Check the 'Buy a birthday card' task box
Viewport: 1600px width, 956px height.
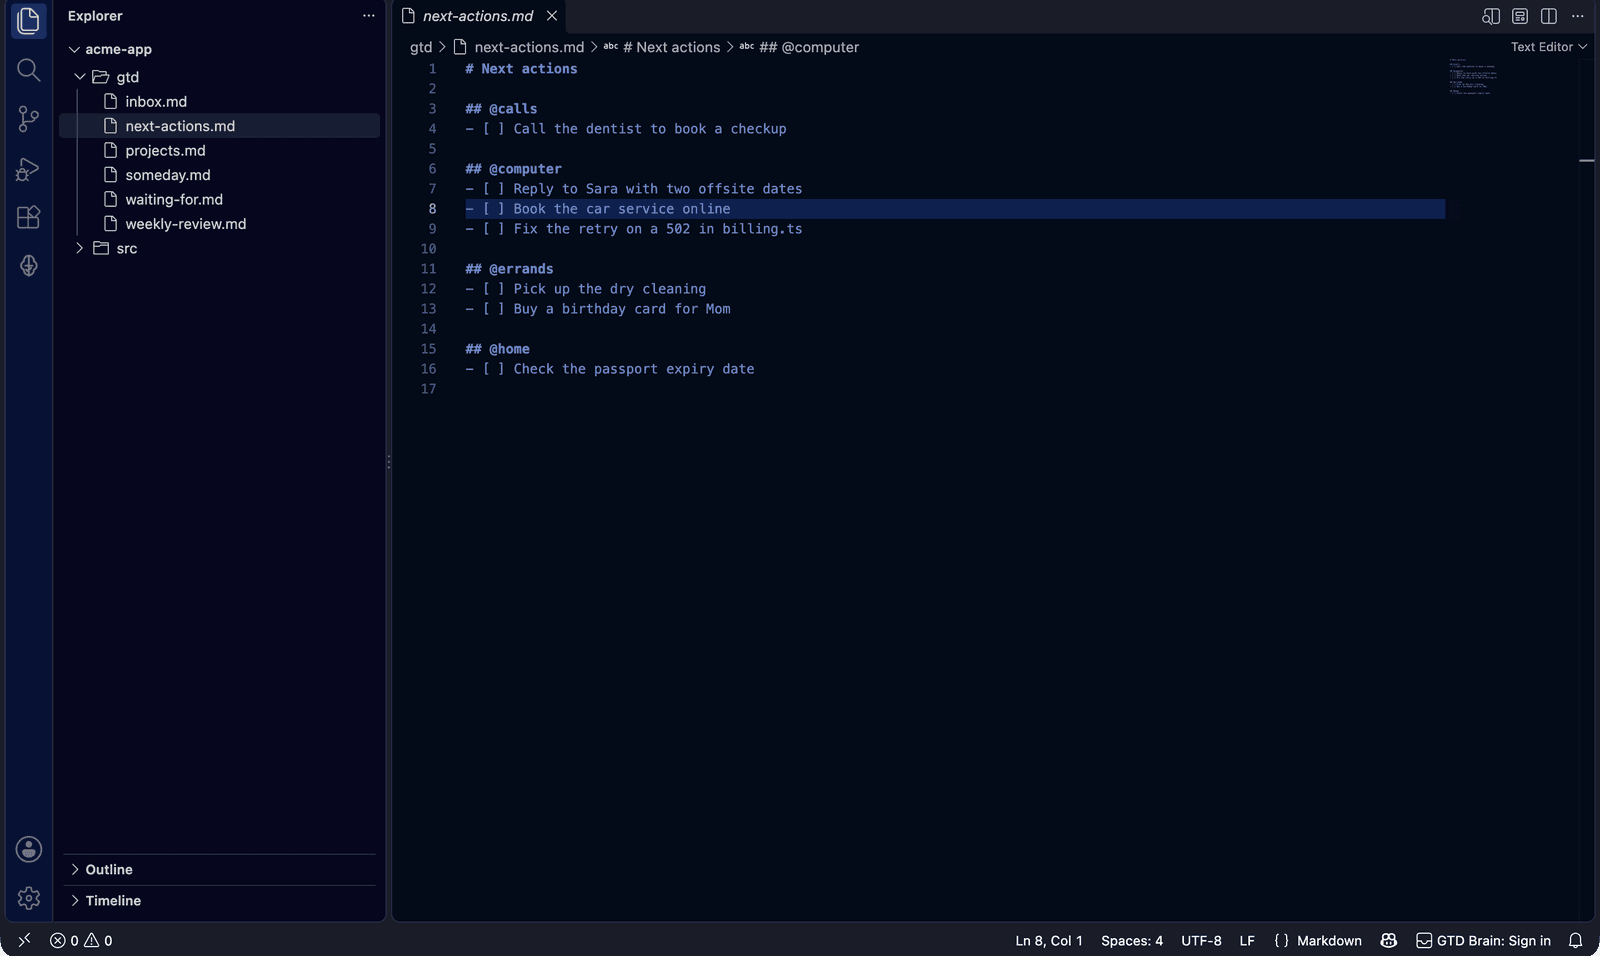coord(494,309)
